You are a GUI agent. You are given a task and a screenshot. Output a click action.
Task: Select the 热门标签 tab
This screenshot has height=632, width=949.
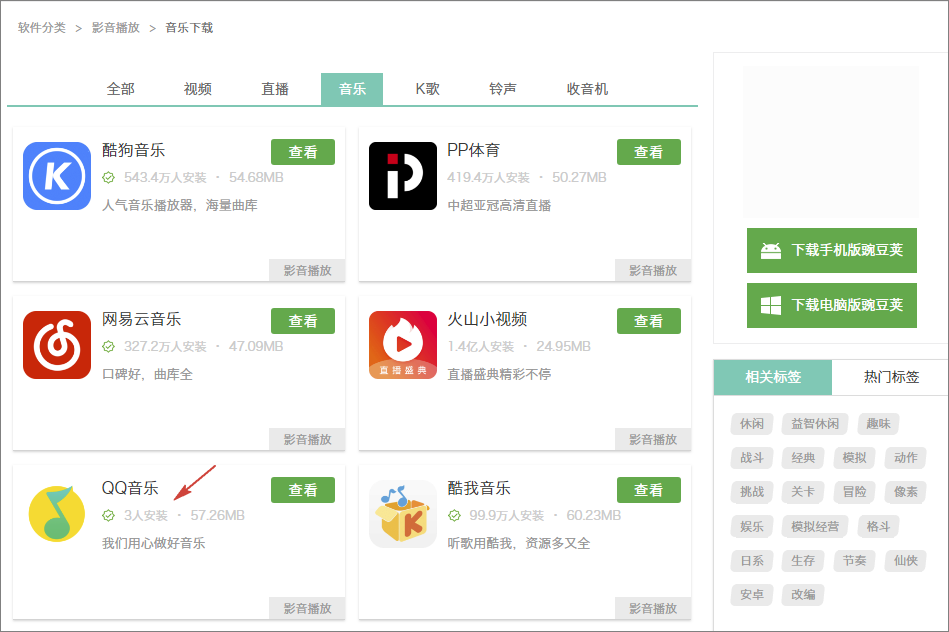[891, 377]
